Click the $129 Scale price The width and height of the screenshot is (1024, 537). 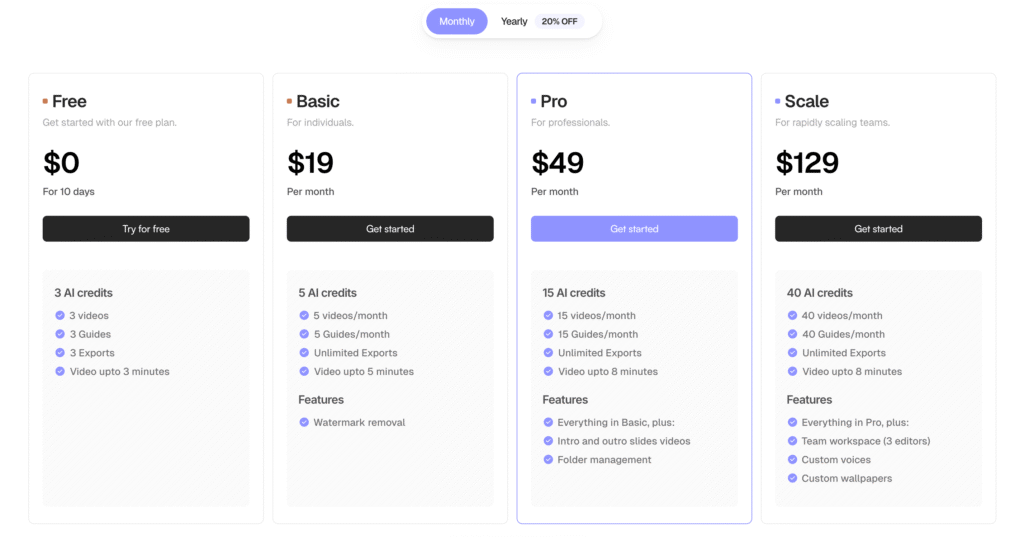807,163
